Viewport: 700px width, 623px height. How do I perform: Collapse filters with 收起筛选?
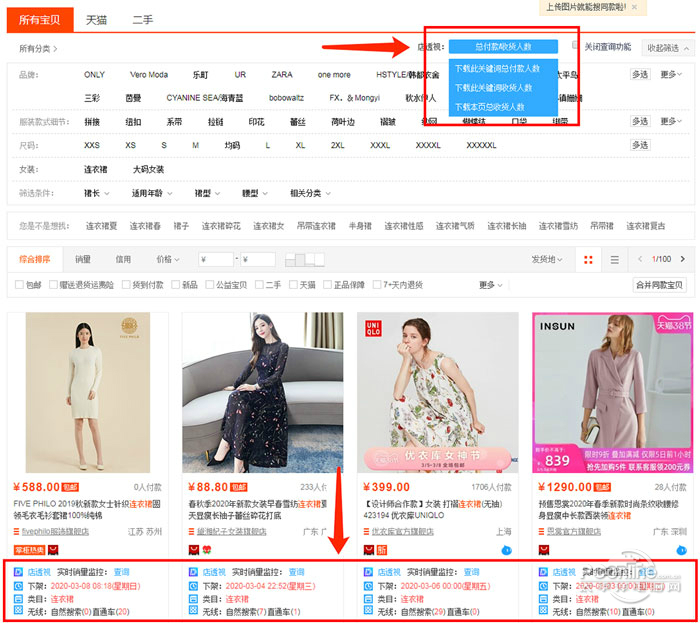667,47
